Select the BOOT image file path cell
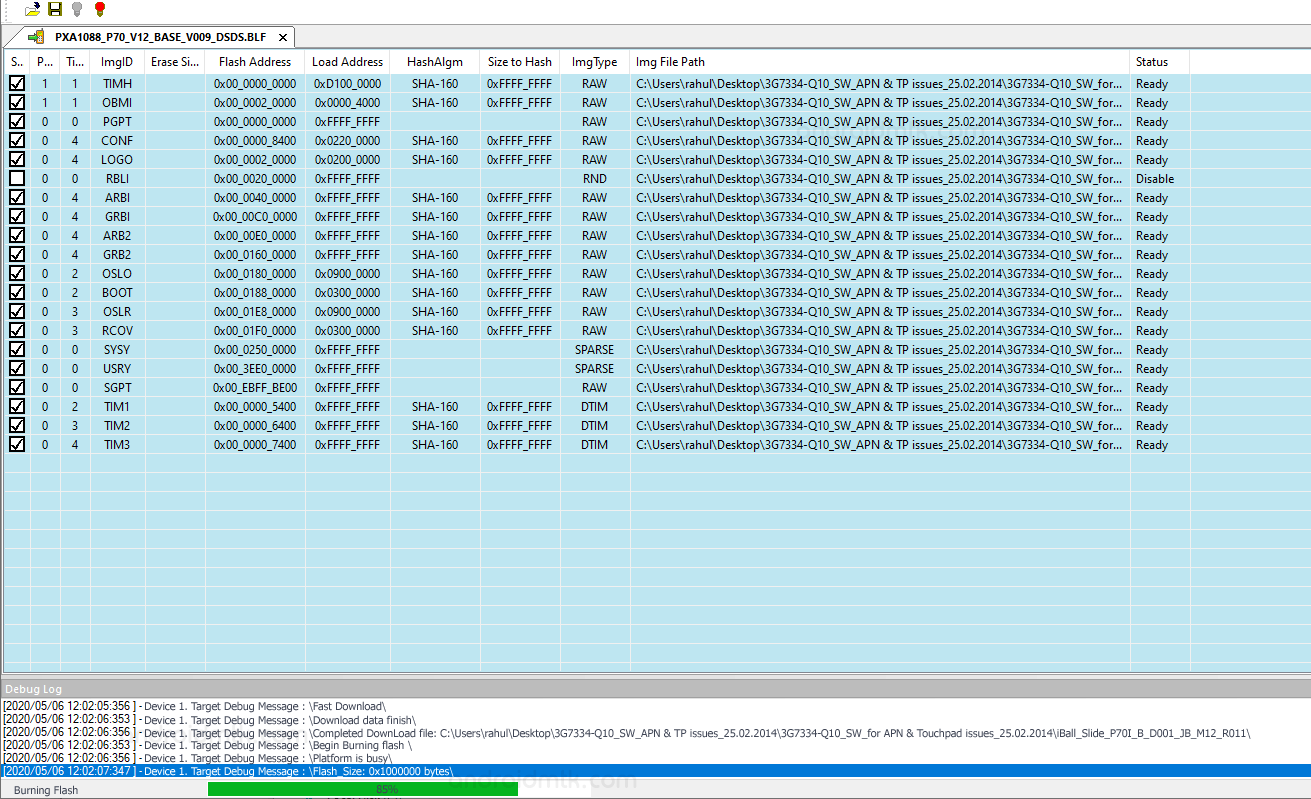This screenshot has height=799, width=1311. 878,293
